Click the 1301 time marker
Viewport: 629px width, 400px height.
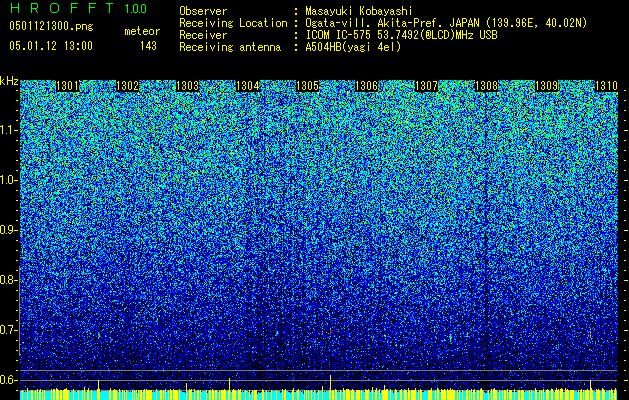(x=67, y=86)
